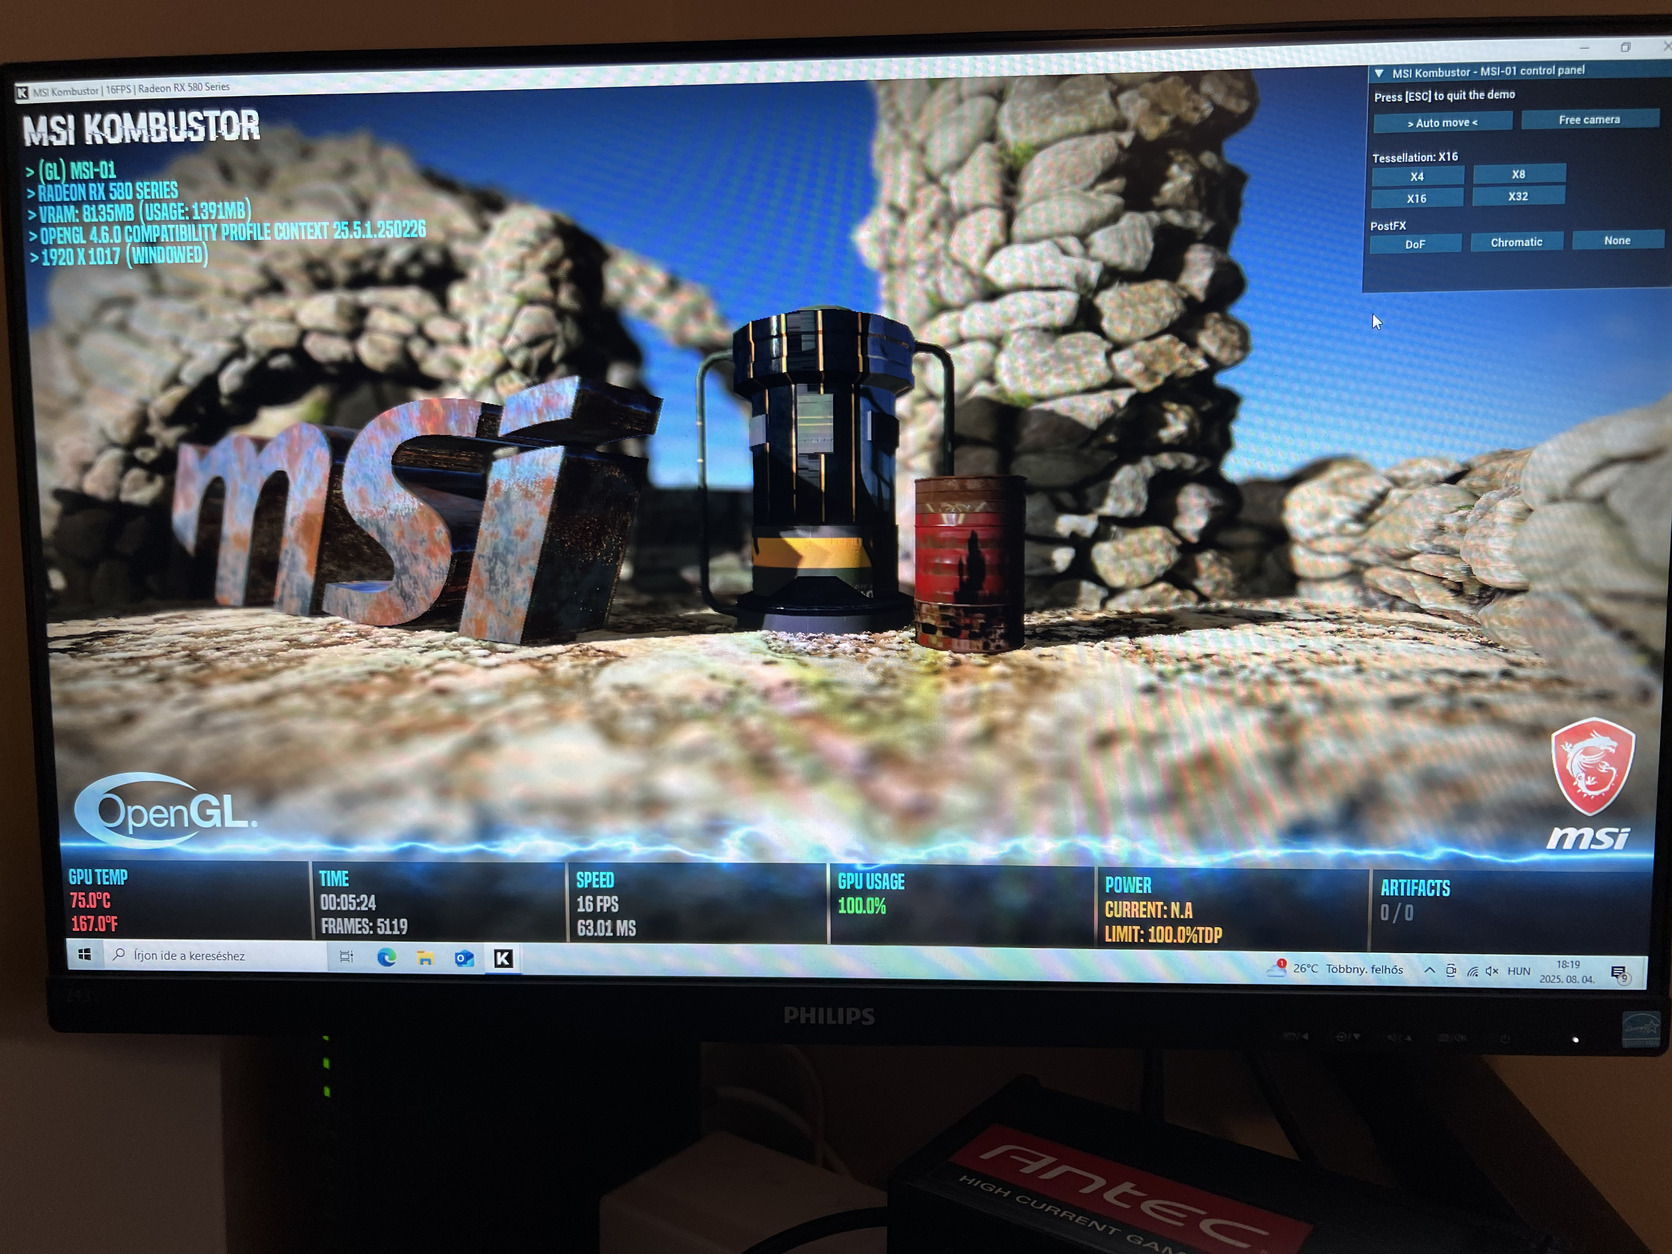
Task: Switch to Free camera mode
Action: tap(1589, 120)
